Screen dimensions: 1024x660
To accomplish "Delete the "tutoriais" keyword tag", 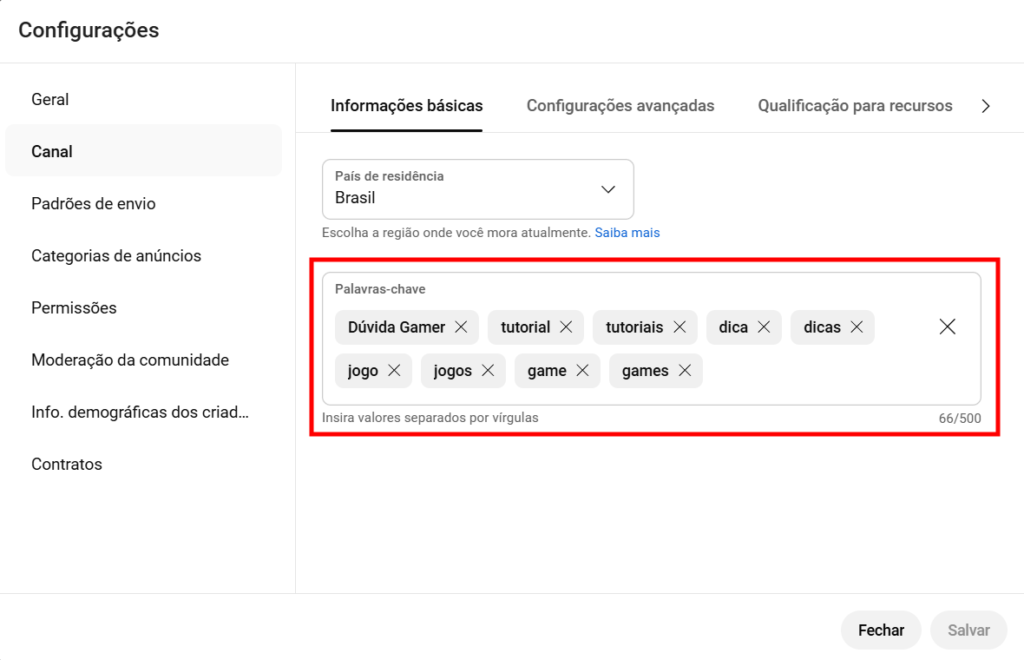I will pos(679,327).
